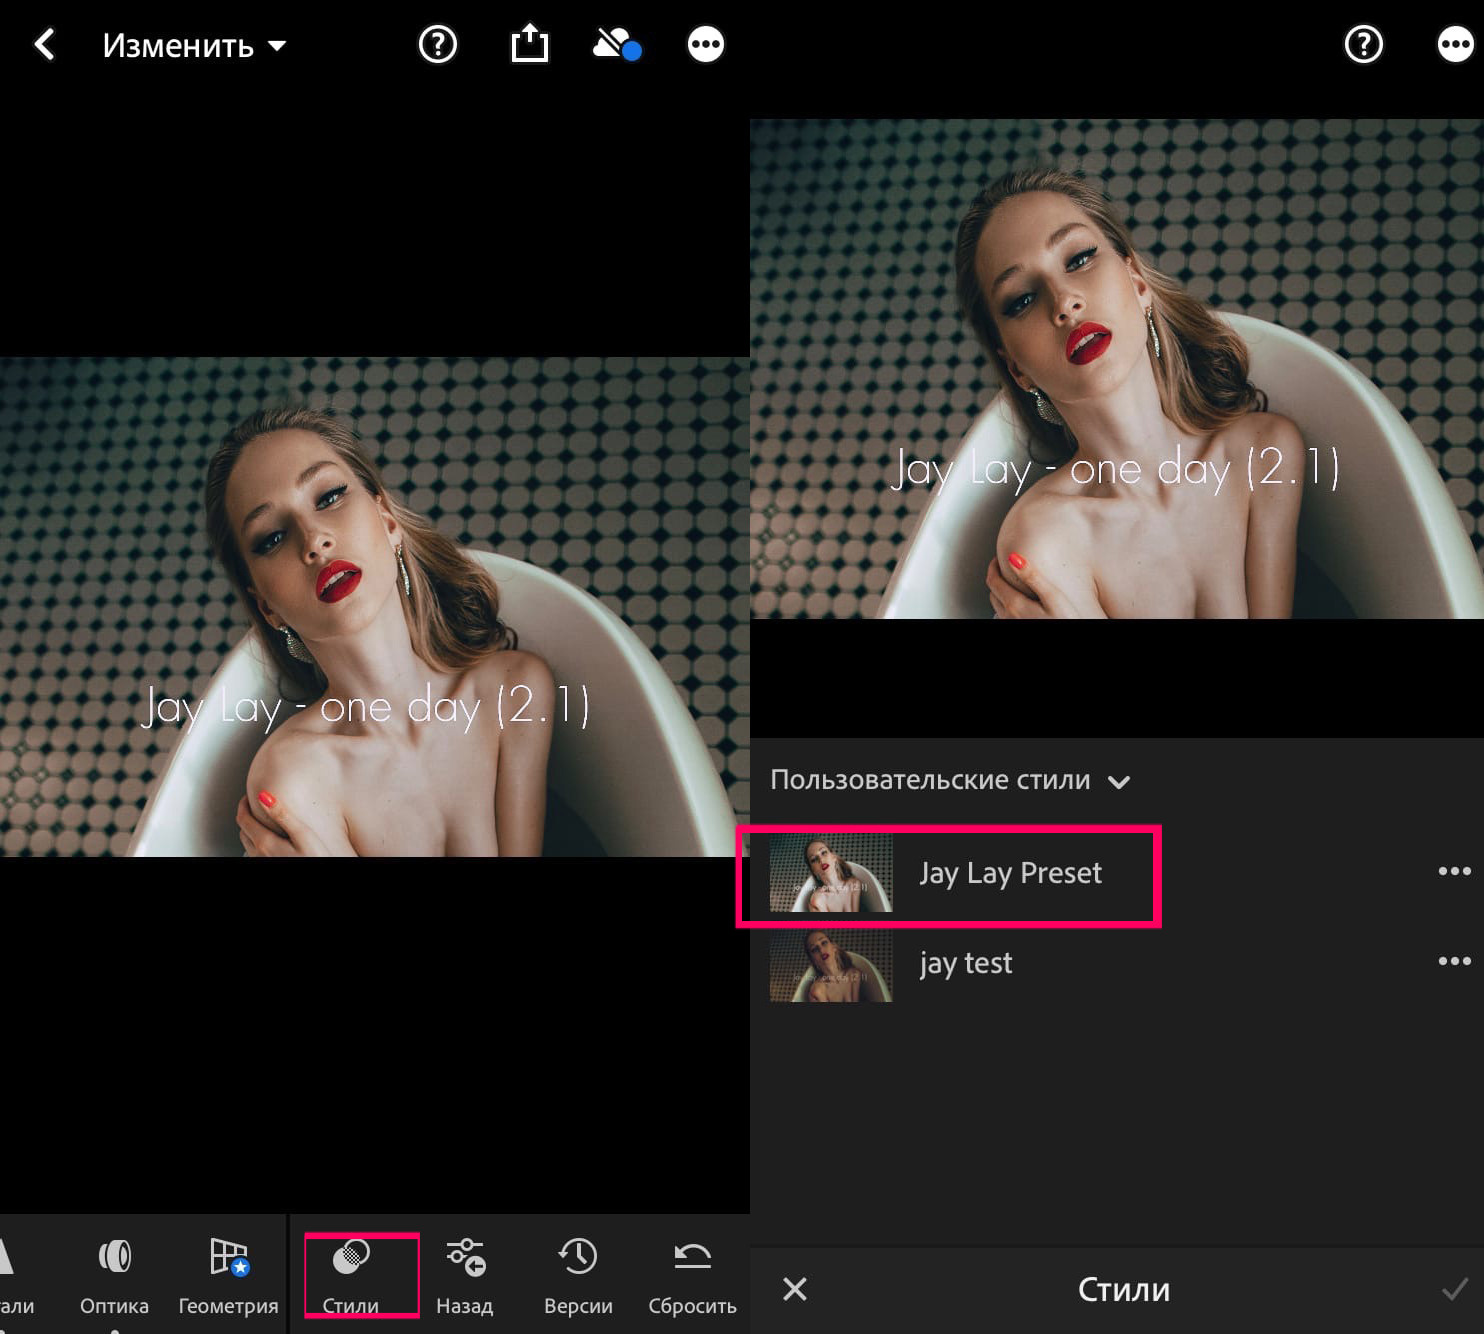The image size is (1484, 1334).
Task: Tap the back arrow to exit editing
Action: coord(44,44)
